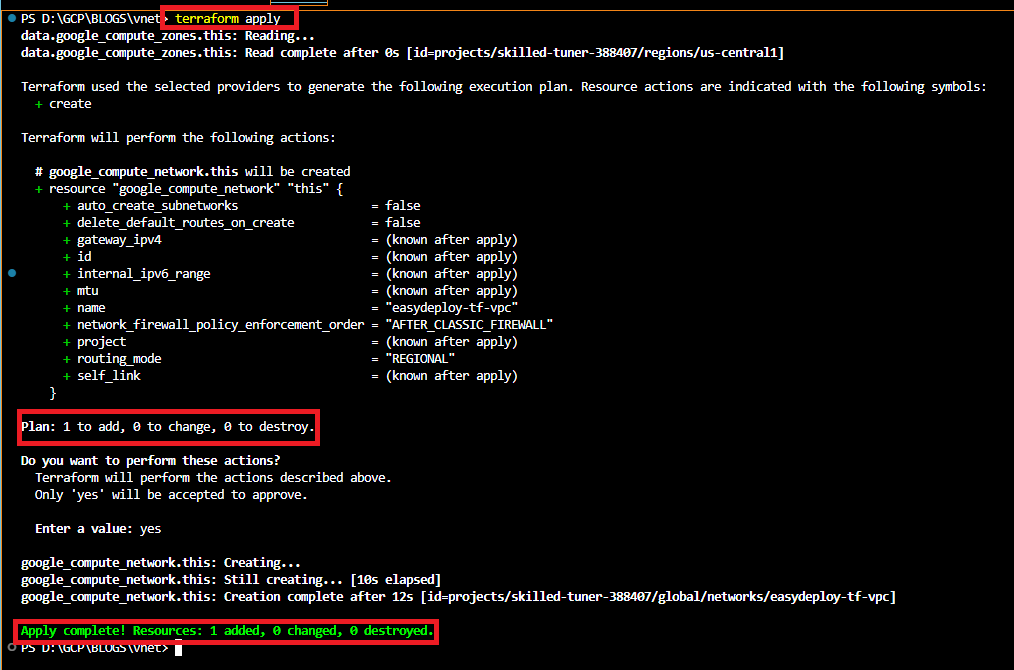
Task: Click the 'routing_mode' attribute name
Action: tap(119, 359)
